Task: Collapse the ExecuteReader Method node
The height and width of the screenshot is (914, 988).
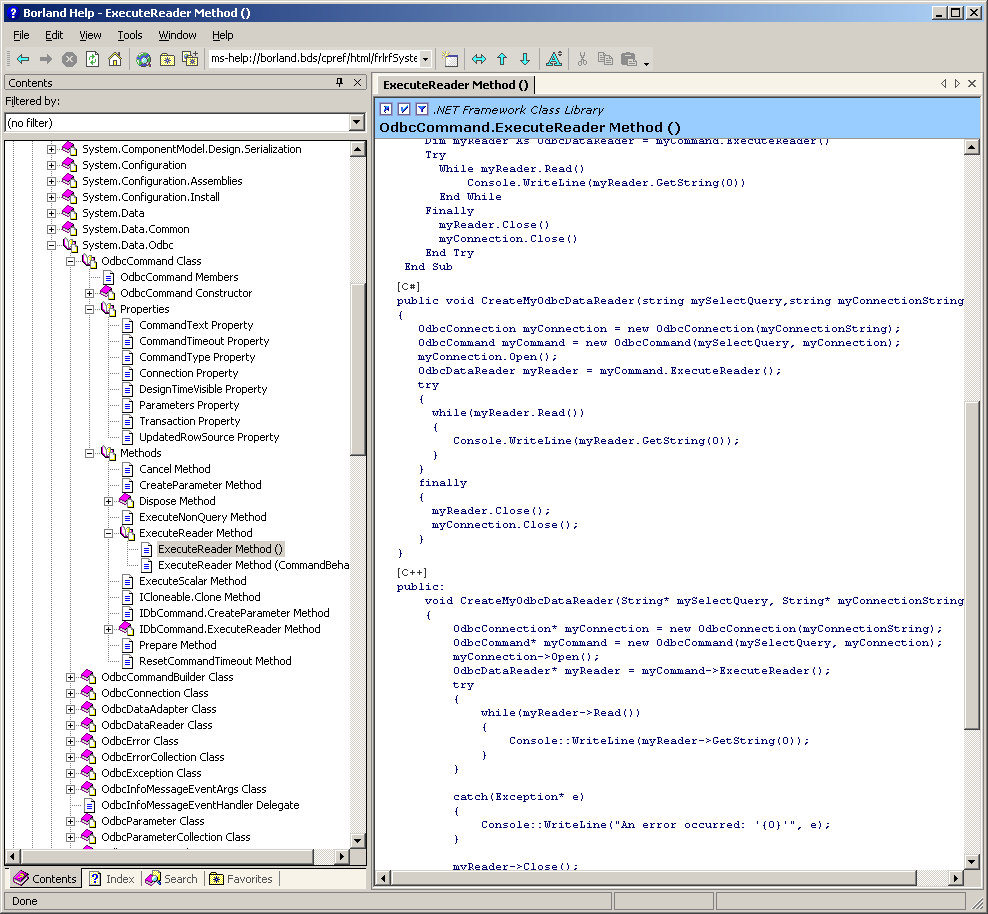Action: tap(108, 533)
